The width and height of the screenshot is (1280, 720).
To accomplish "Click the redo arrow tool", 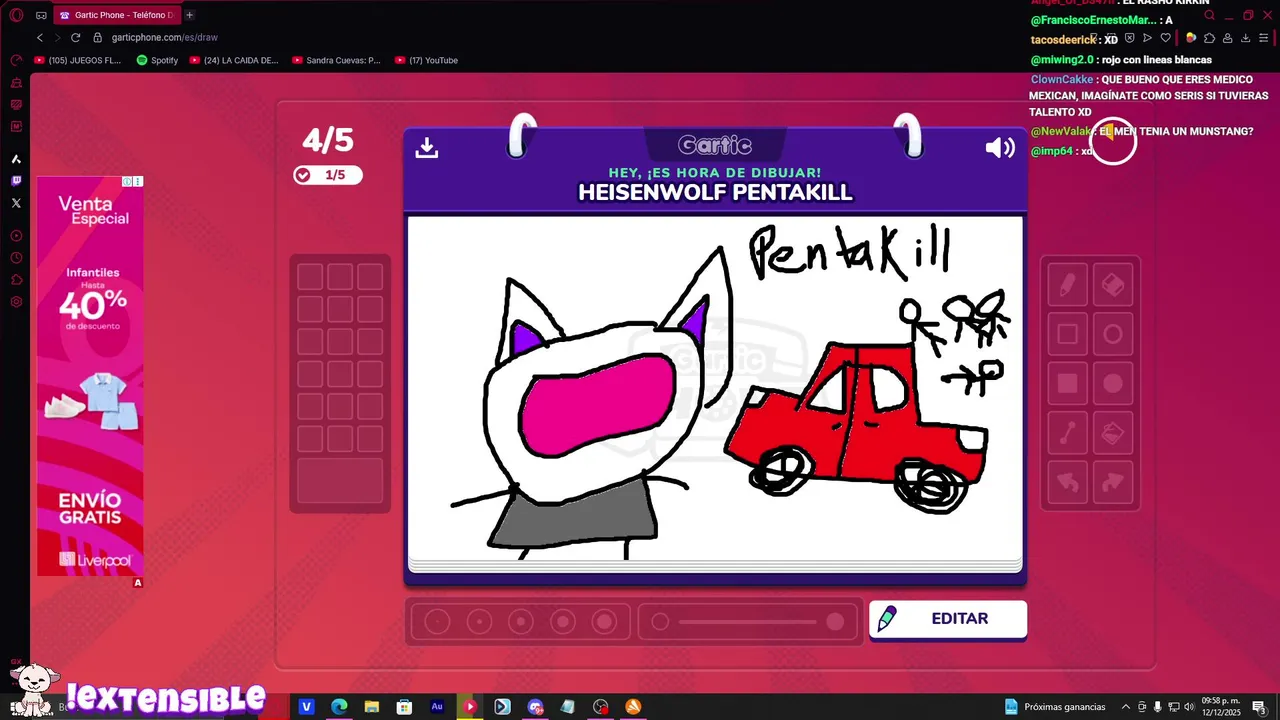I will pos(1113,482).
